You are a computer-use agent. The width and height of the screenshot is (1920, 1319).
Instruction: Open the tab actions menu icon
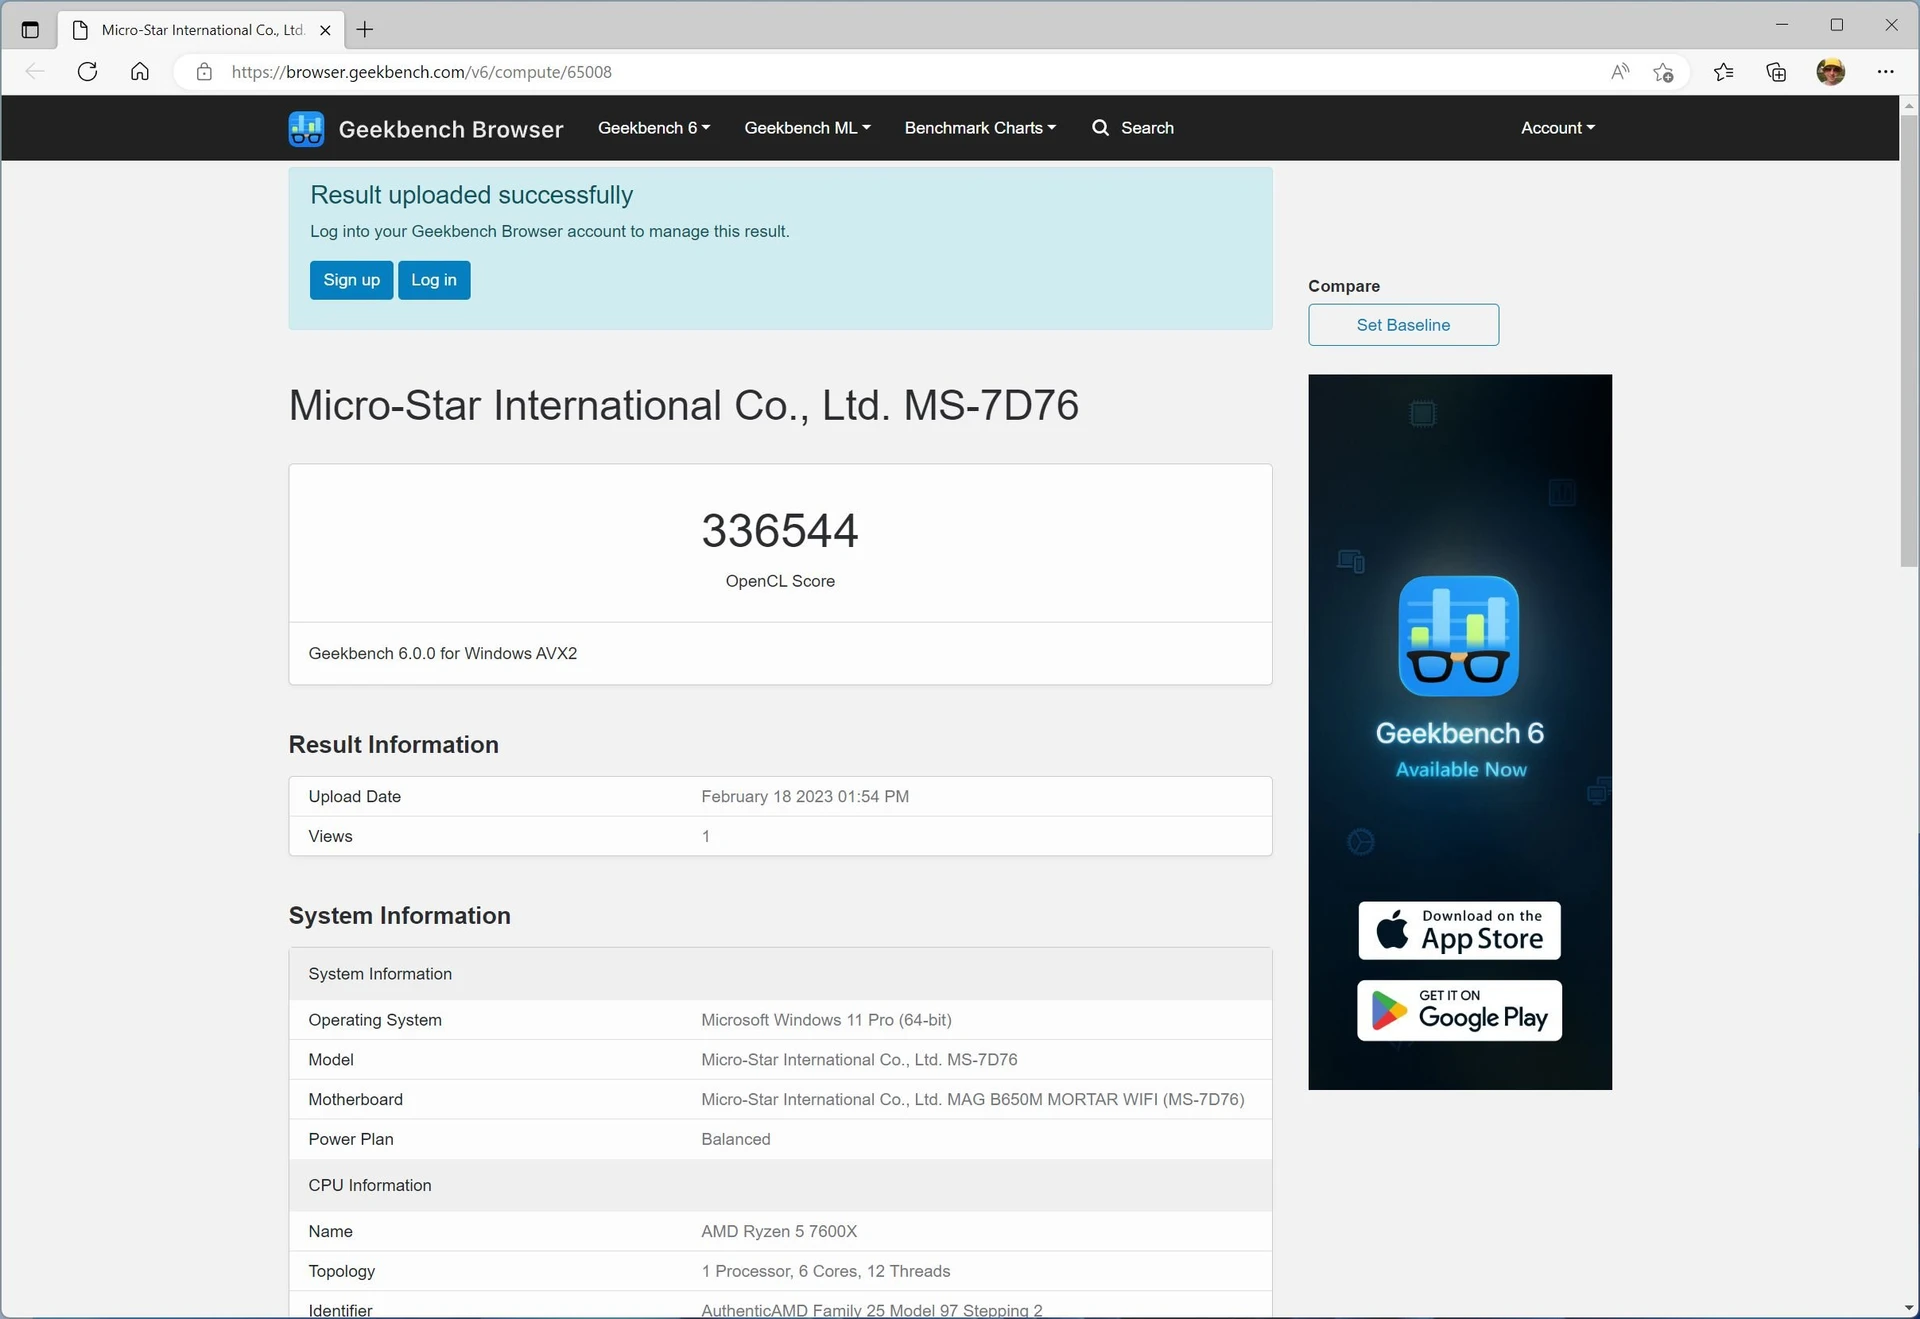(x=30, y=30)
